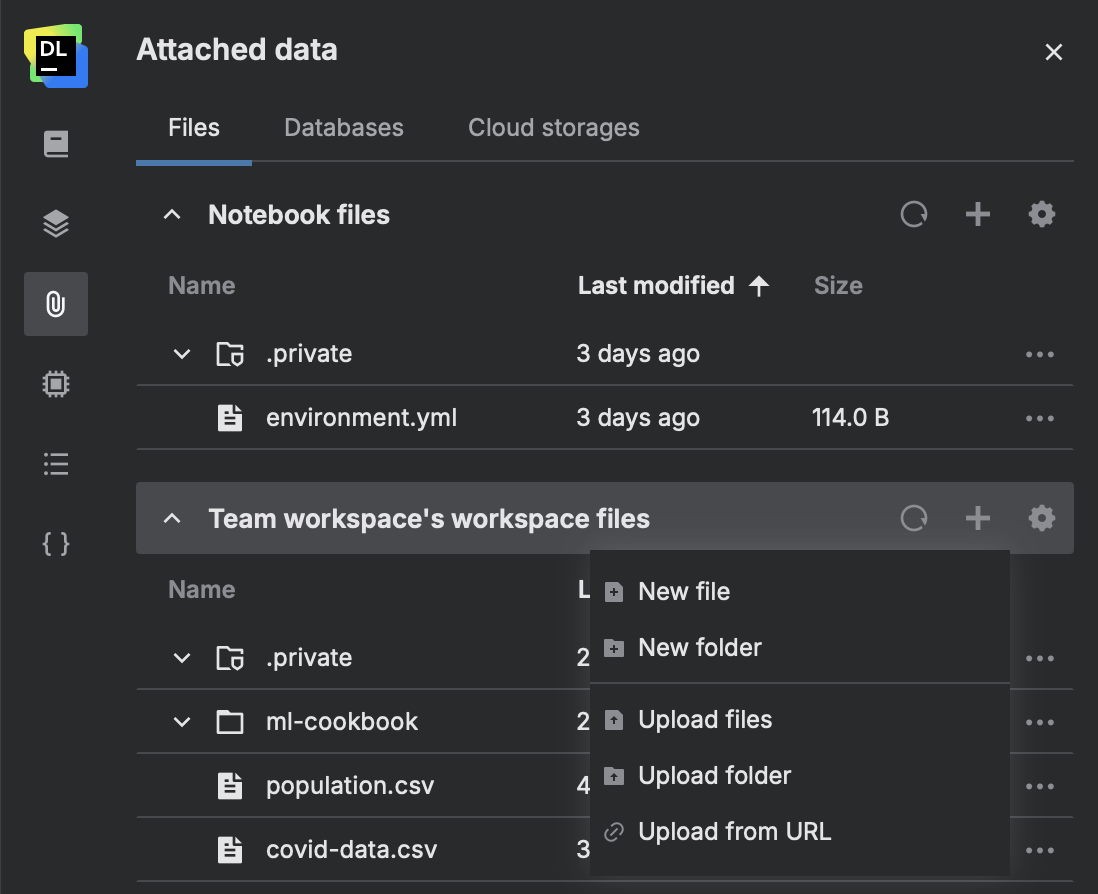Switch to the Cloud storages tab
The width and height of the screenshot is (1098, 894).
553,127
